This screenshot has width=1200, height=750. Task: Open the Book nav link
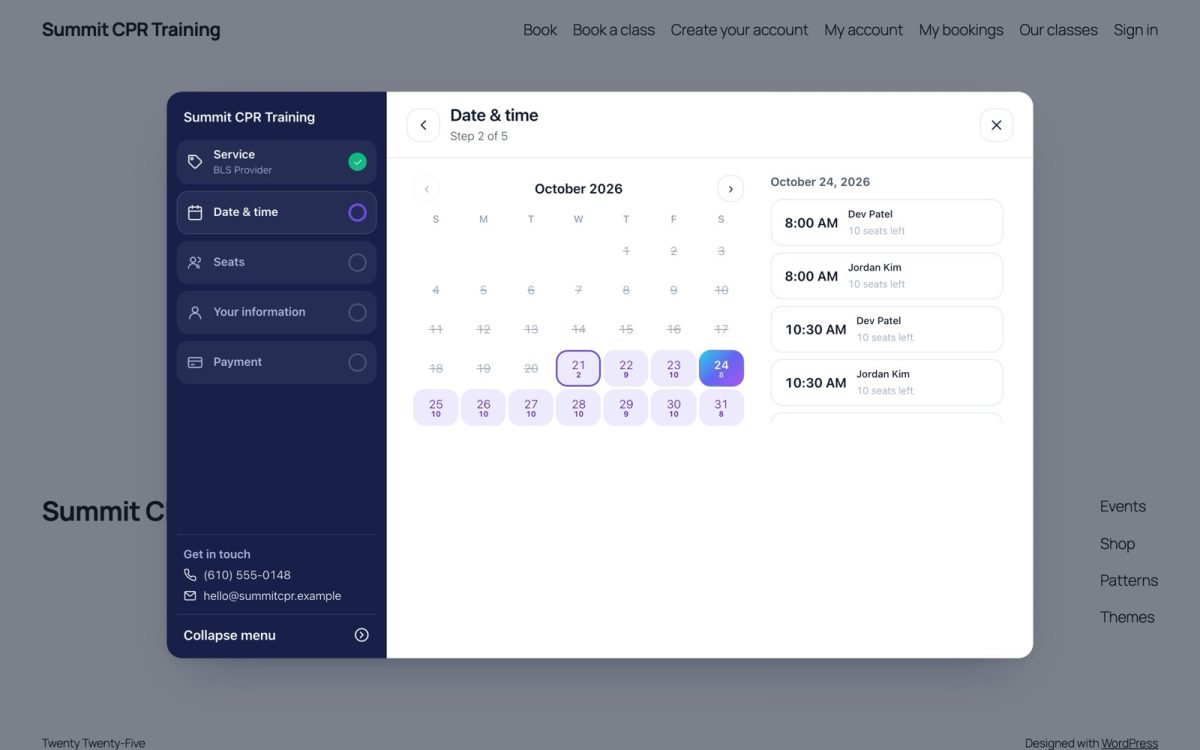tap(540, 30)
